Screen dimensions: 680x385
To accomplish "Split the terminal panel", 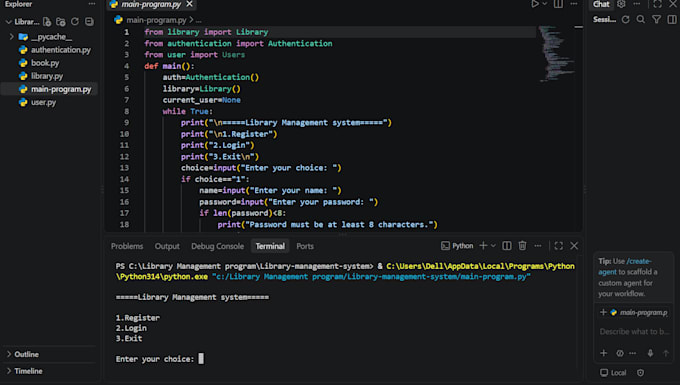I will [507, 246].
